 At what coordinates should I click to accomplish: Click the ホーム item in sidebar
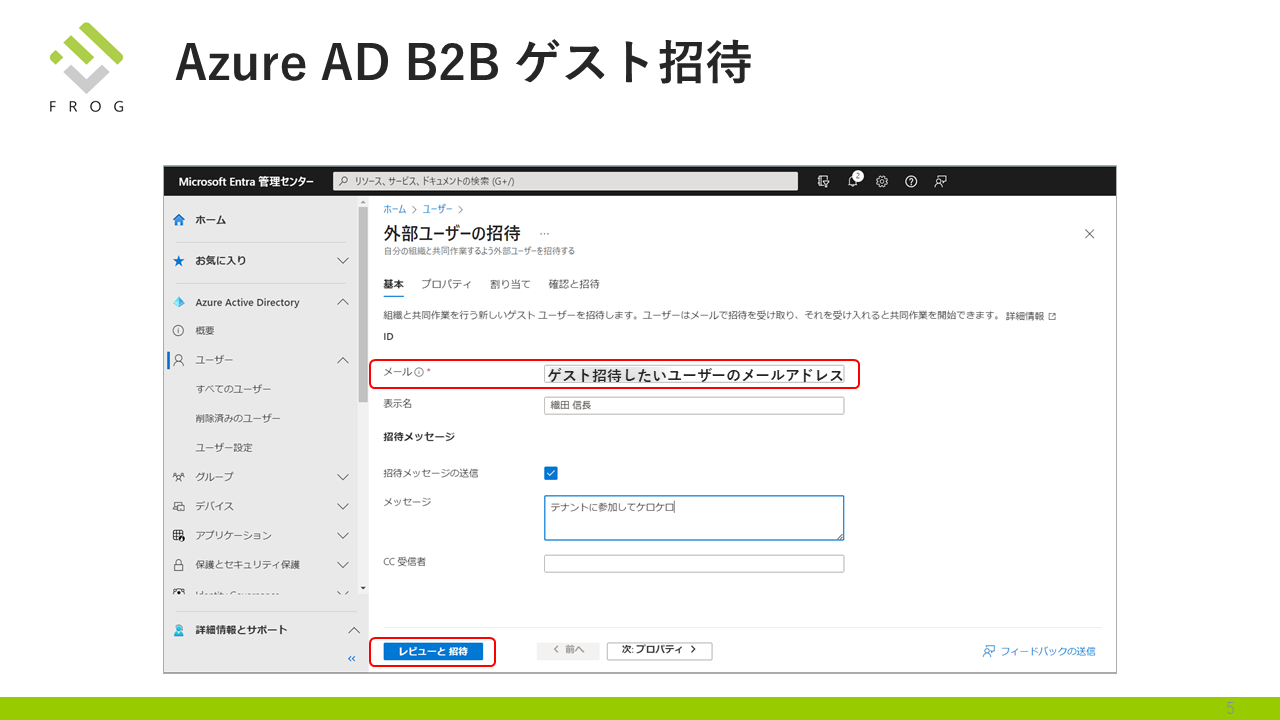[x=211, y=219]
